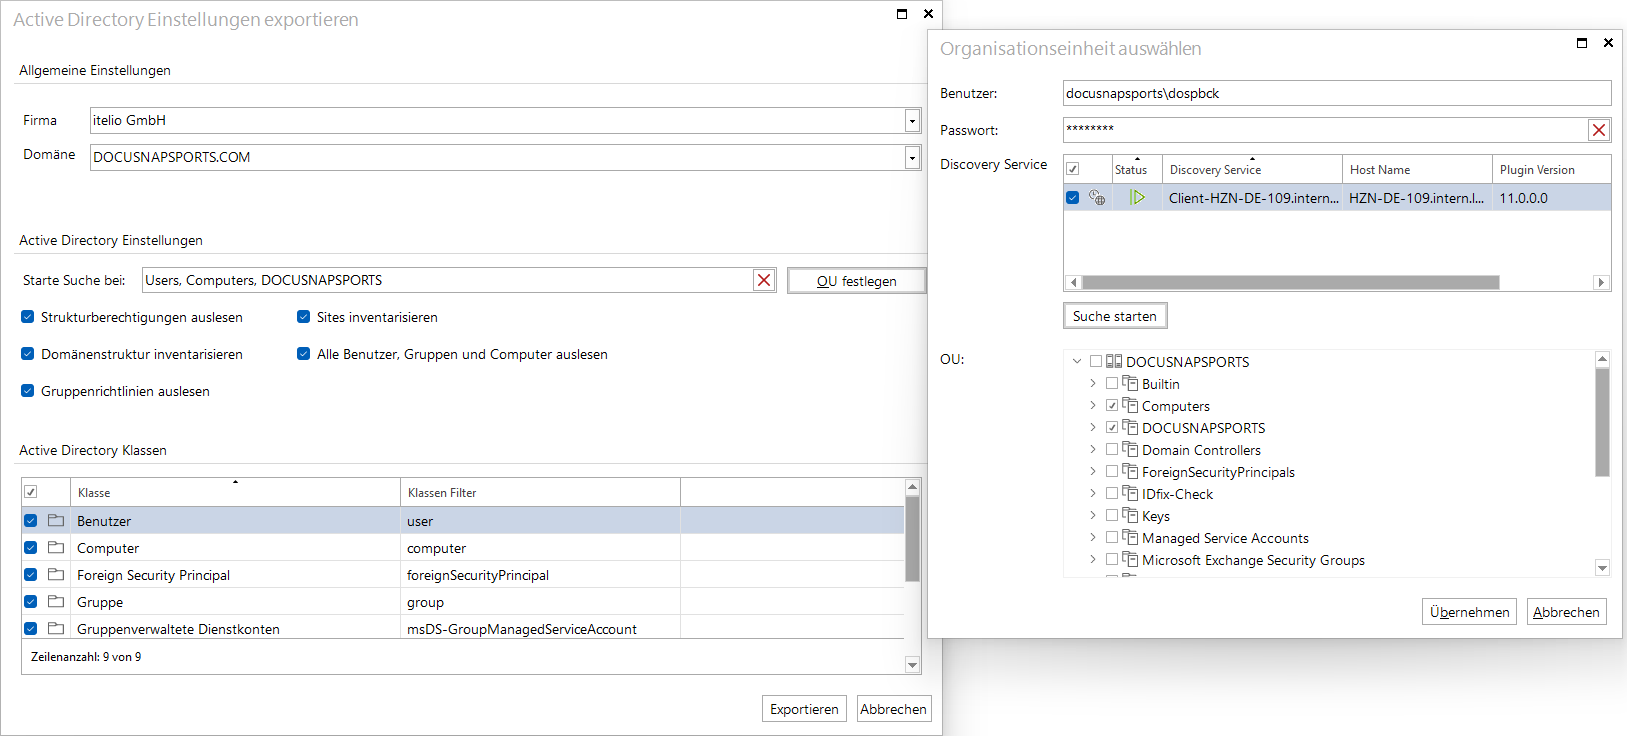Click the OU tree vertical scrollbar thumb
The height and width of the screenshot is (736, 1627).
click(x=1602, y=422)
